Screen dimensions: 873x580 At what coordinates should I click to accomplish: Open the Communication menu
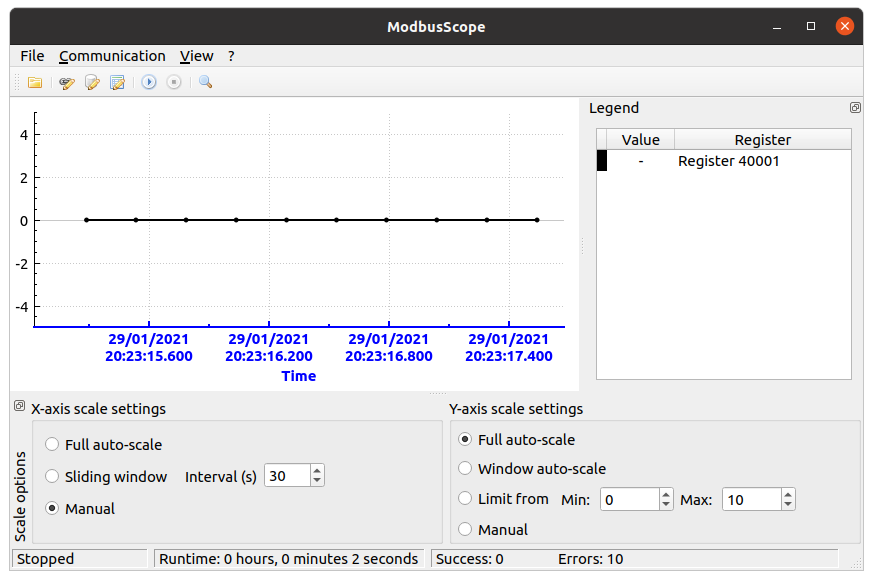point(113,56)
